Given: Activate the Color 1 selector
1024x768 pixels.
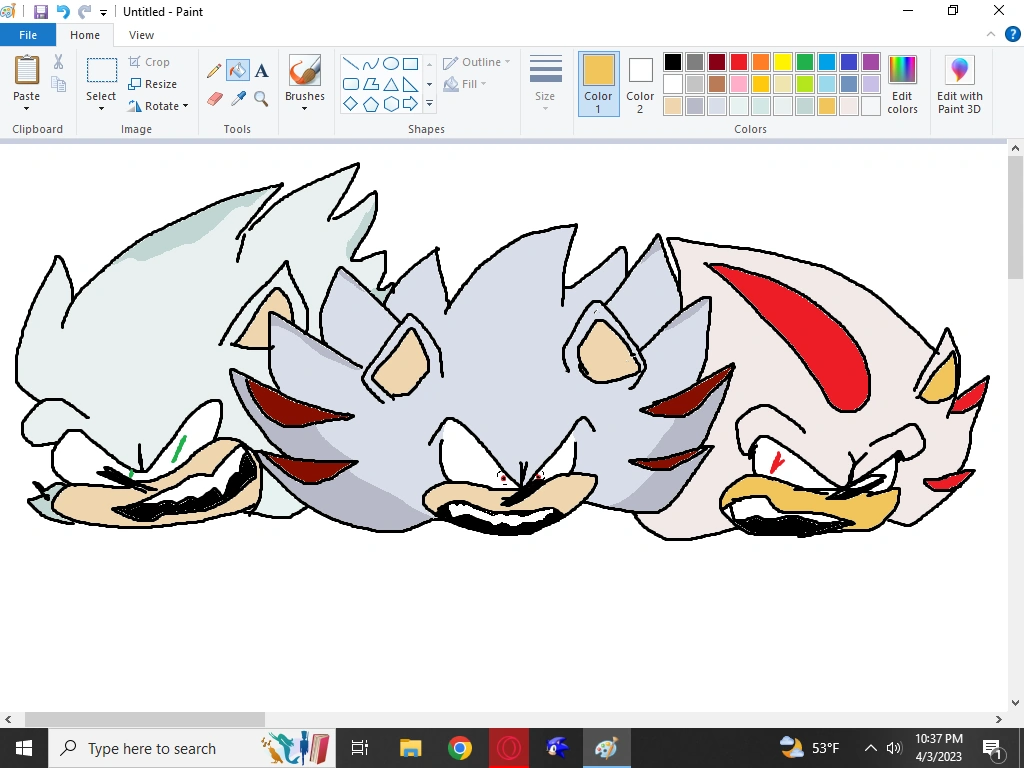Looking at the screenshot, I should (x=598, y=84).
